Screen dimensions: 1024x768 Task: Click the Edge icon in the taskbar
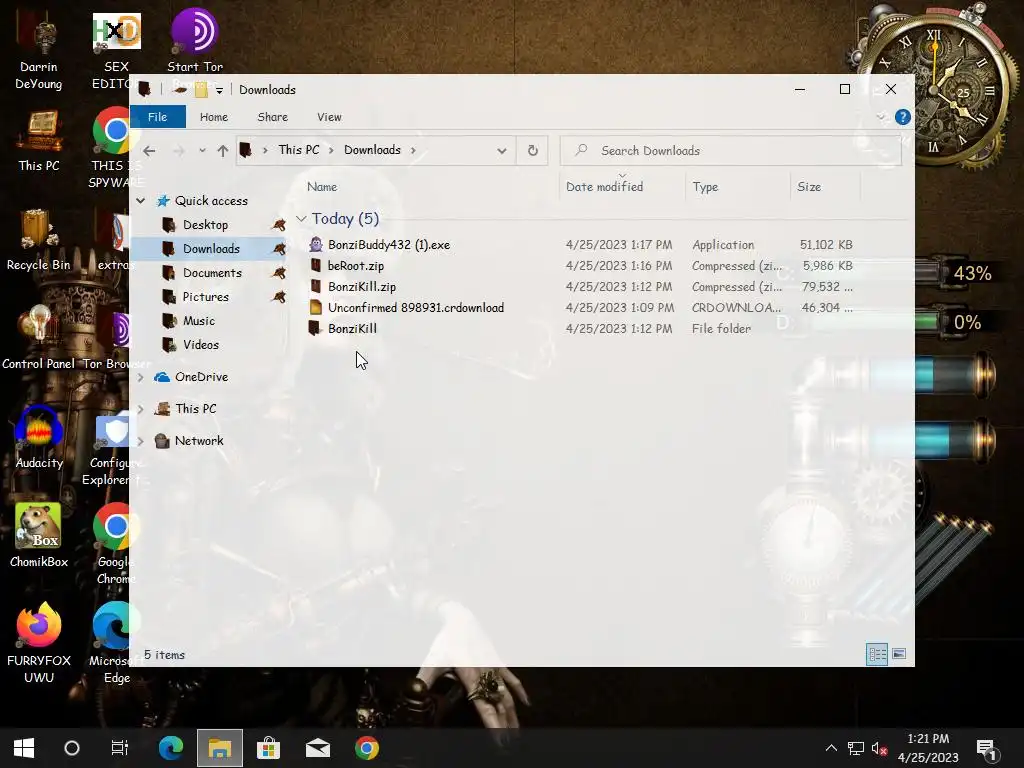[171, 748]
